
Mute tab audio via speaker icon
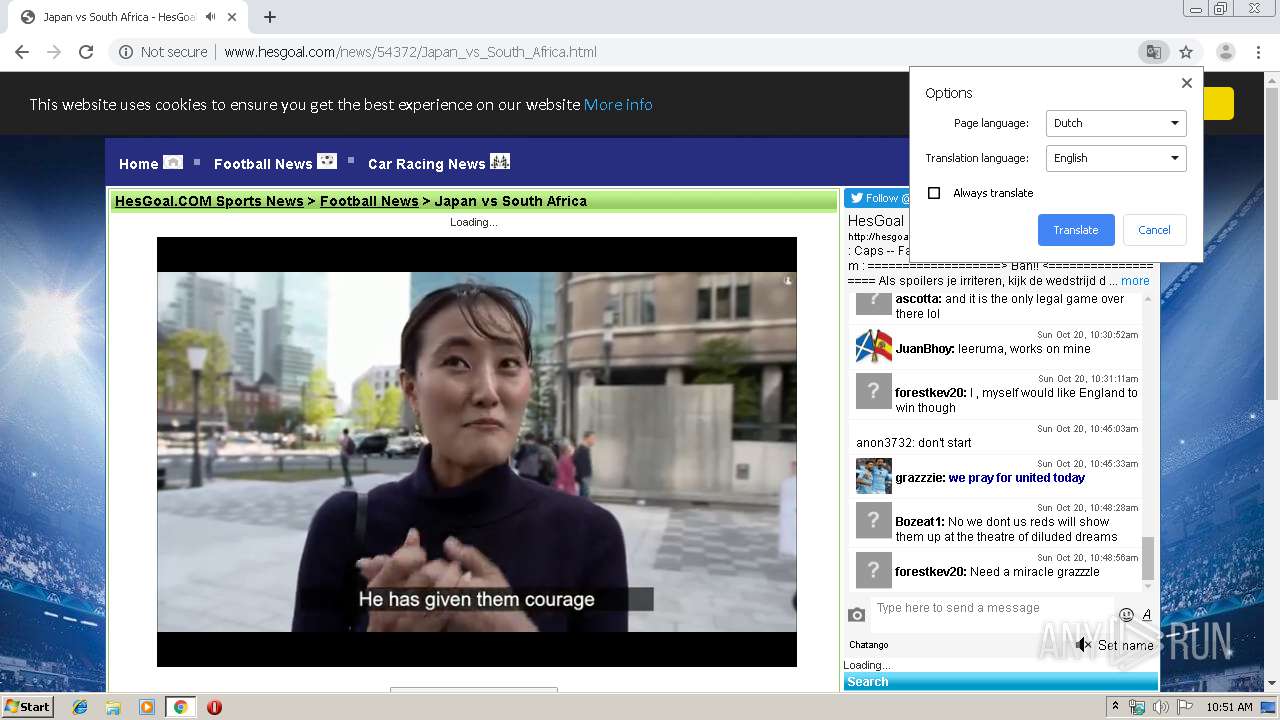pos(211,17)
